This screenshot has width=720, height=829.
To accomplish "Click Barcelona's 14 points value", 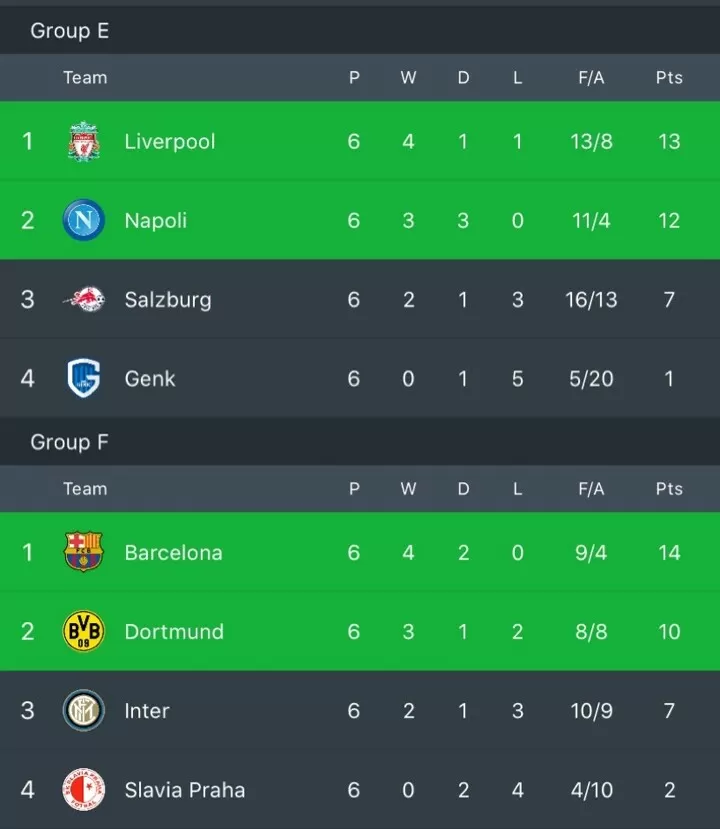I will tap(669, 552).
